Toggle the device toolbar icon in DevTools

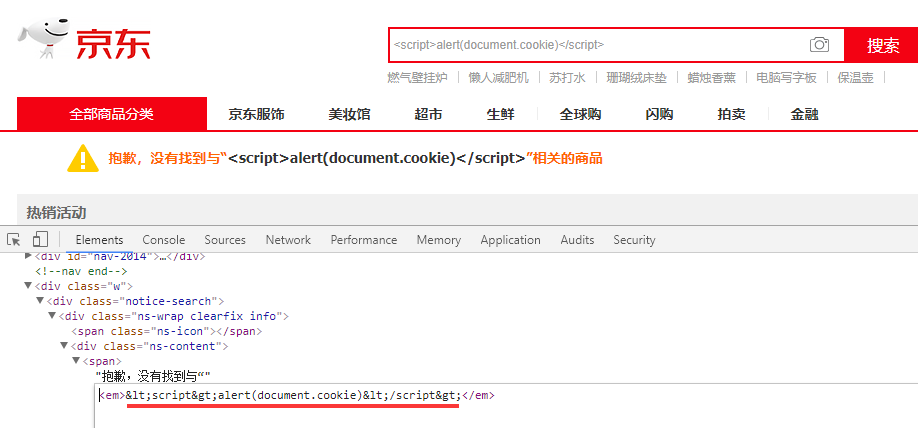click(40, 239)
